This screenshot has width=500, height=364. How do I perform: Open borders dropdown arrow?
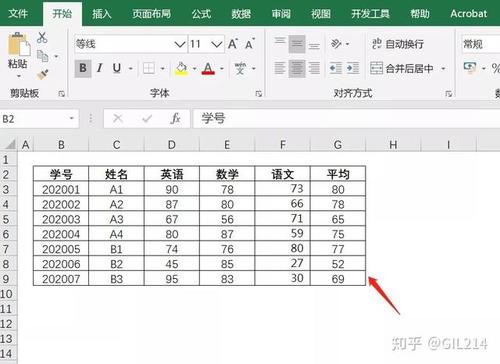pyautogui.click(x=162, y=69)
